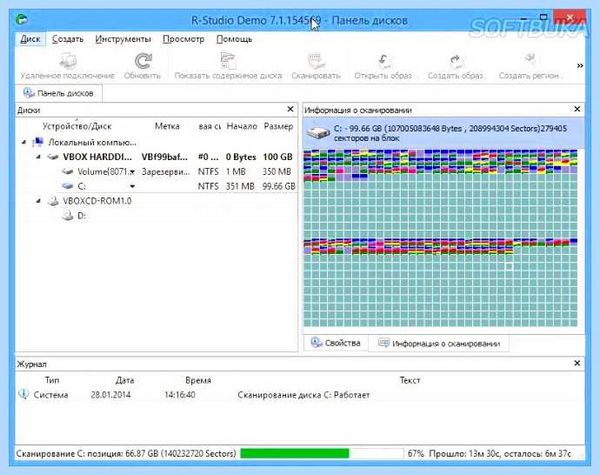Open the dropdown arrow next to Volume
Screen dimensions: 600x475
pos(132,172)
